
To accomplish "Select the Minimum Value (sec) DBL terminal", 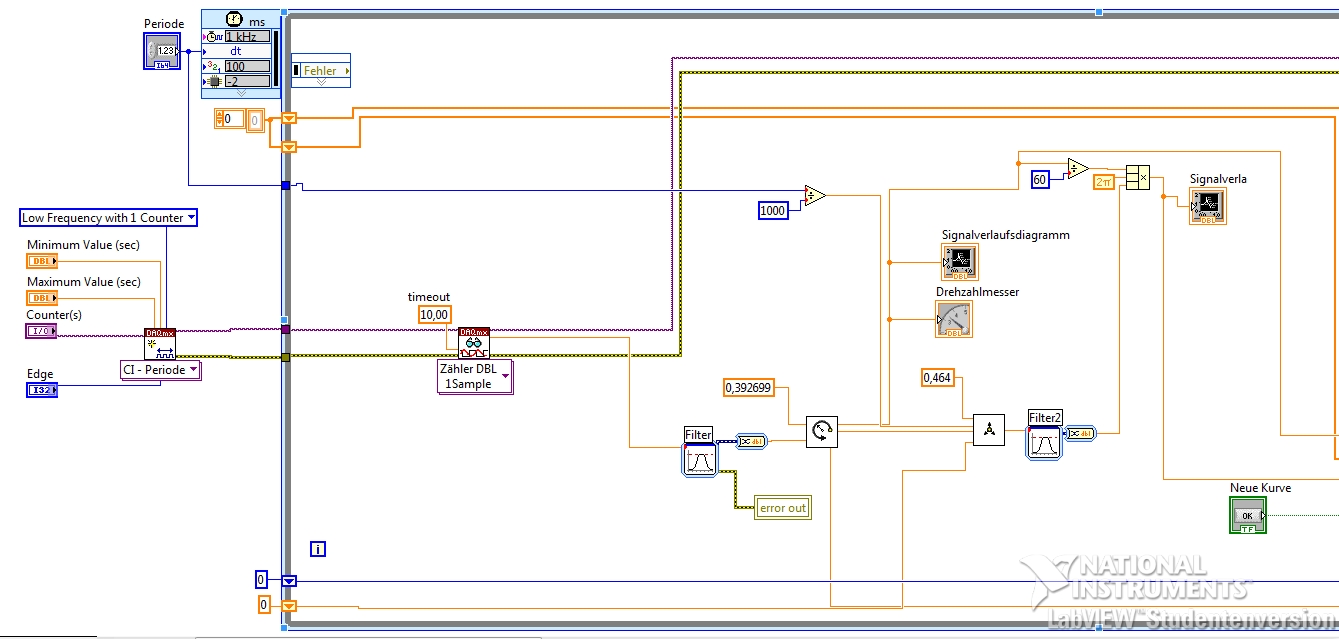I will tap(42, 261).
